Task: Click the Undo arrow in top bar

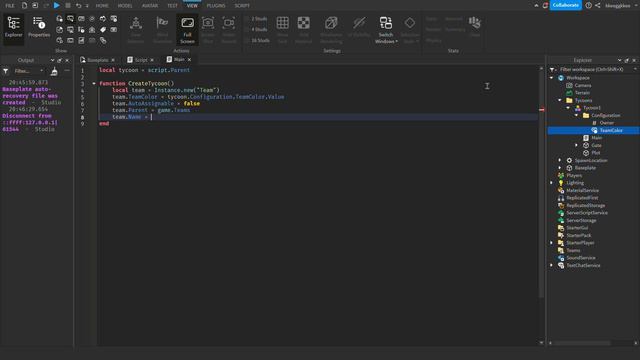Action: (78, 6)
